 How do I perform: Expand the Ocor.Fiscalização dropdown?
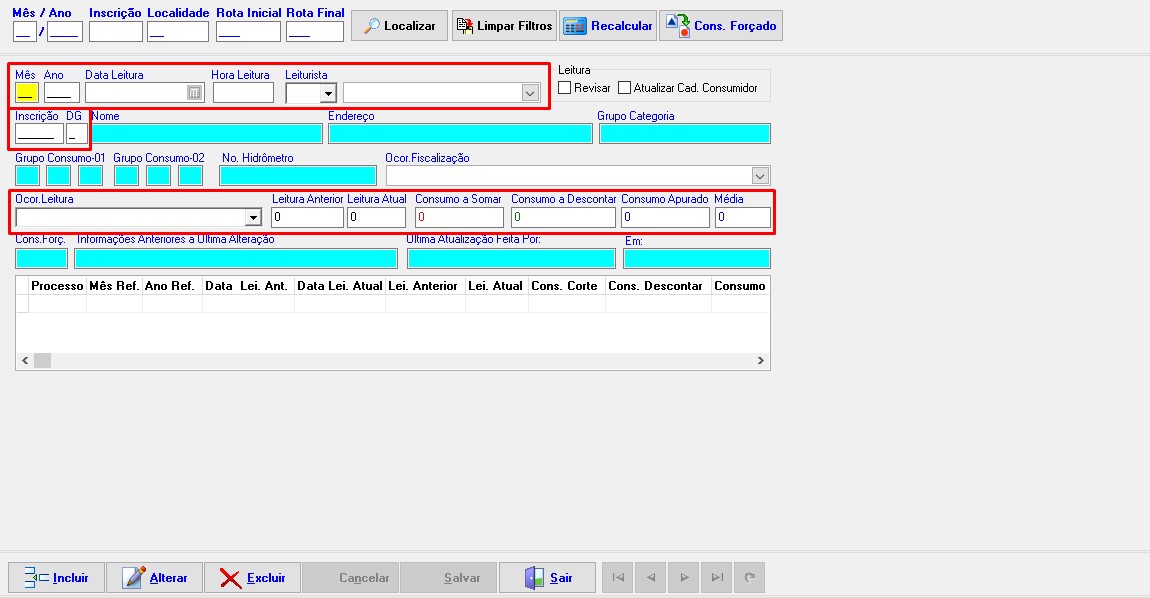point(761,176)
